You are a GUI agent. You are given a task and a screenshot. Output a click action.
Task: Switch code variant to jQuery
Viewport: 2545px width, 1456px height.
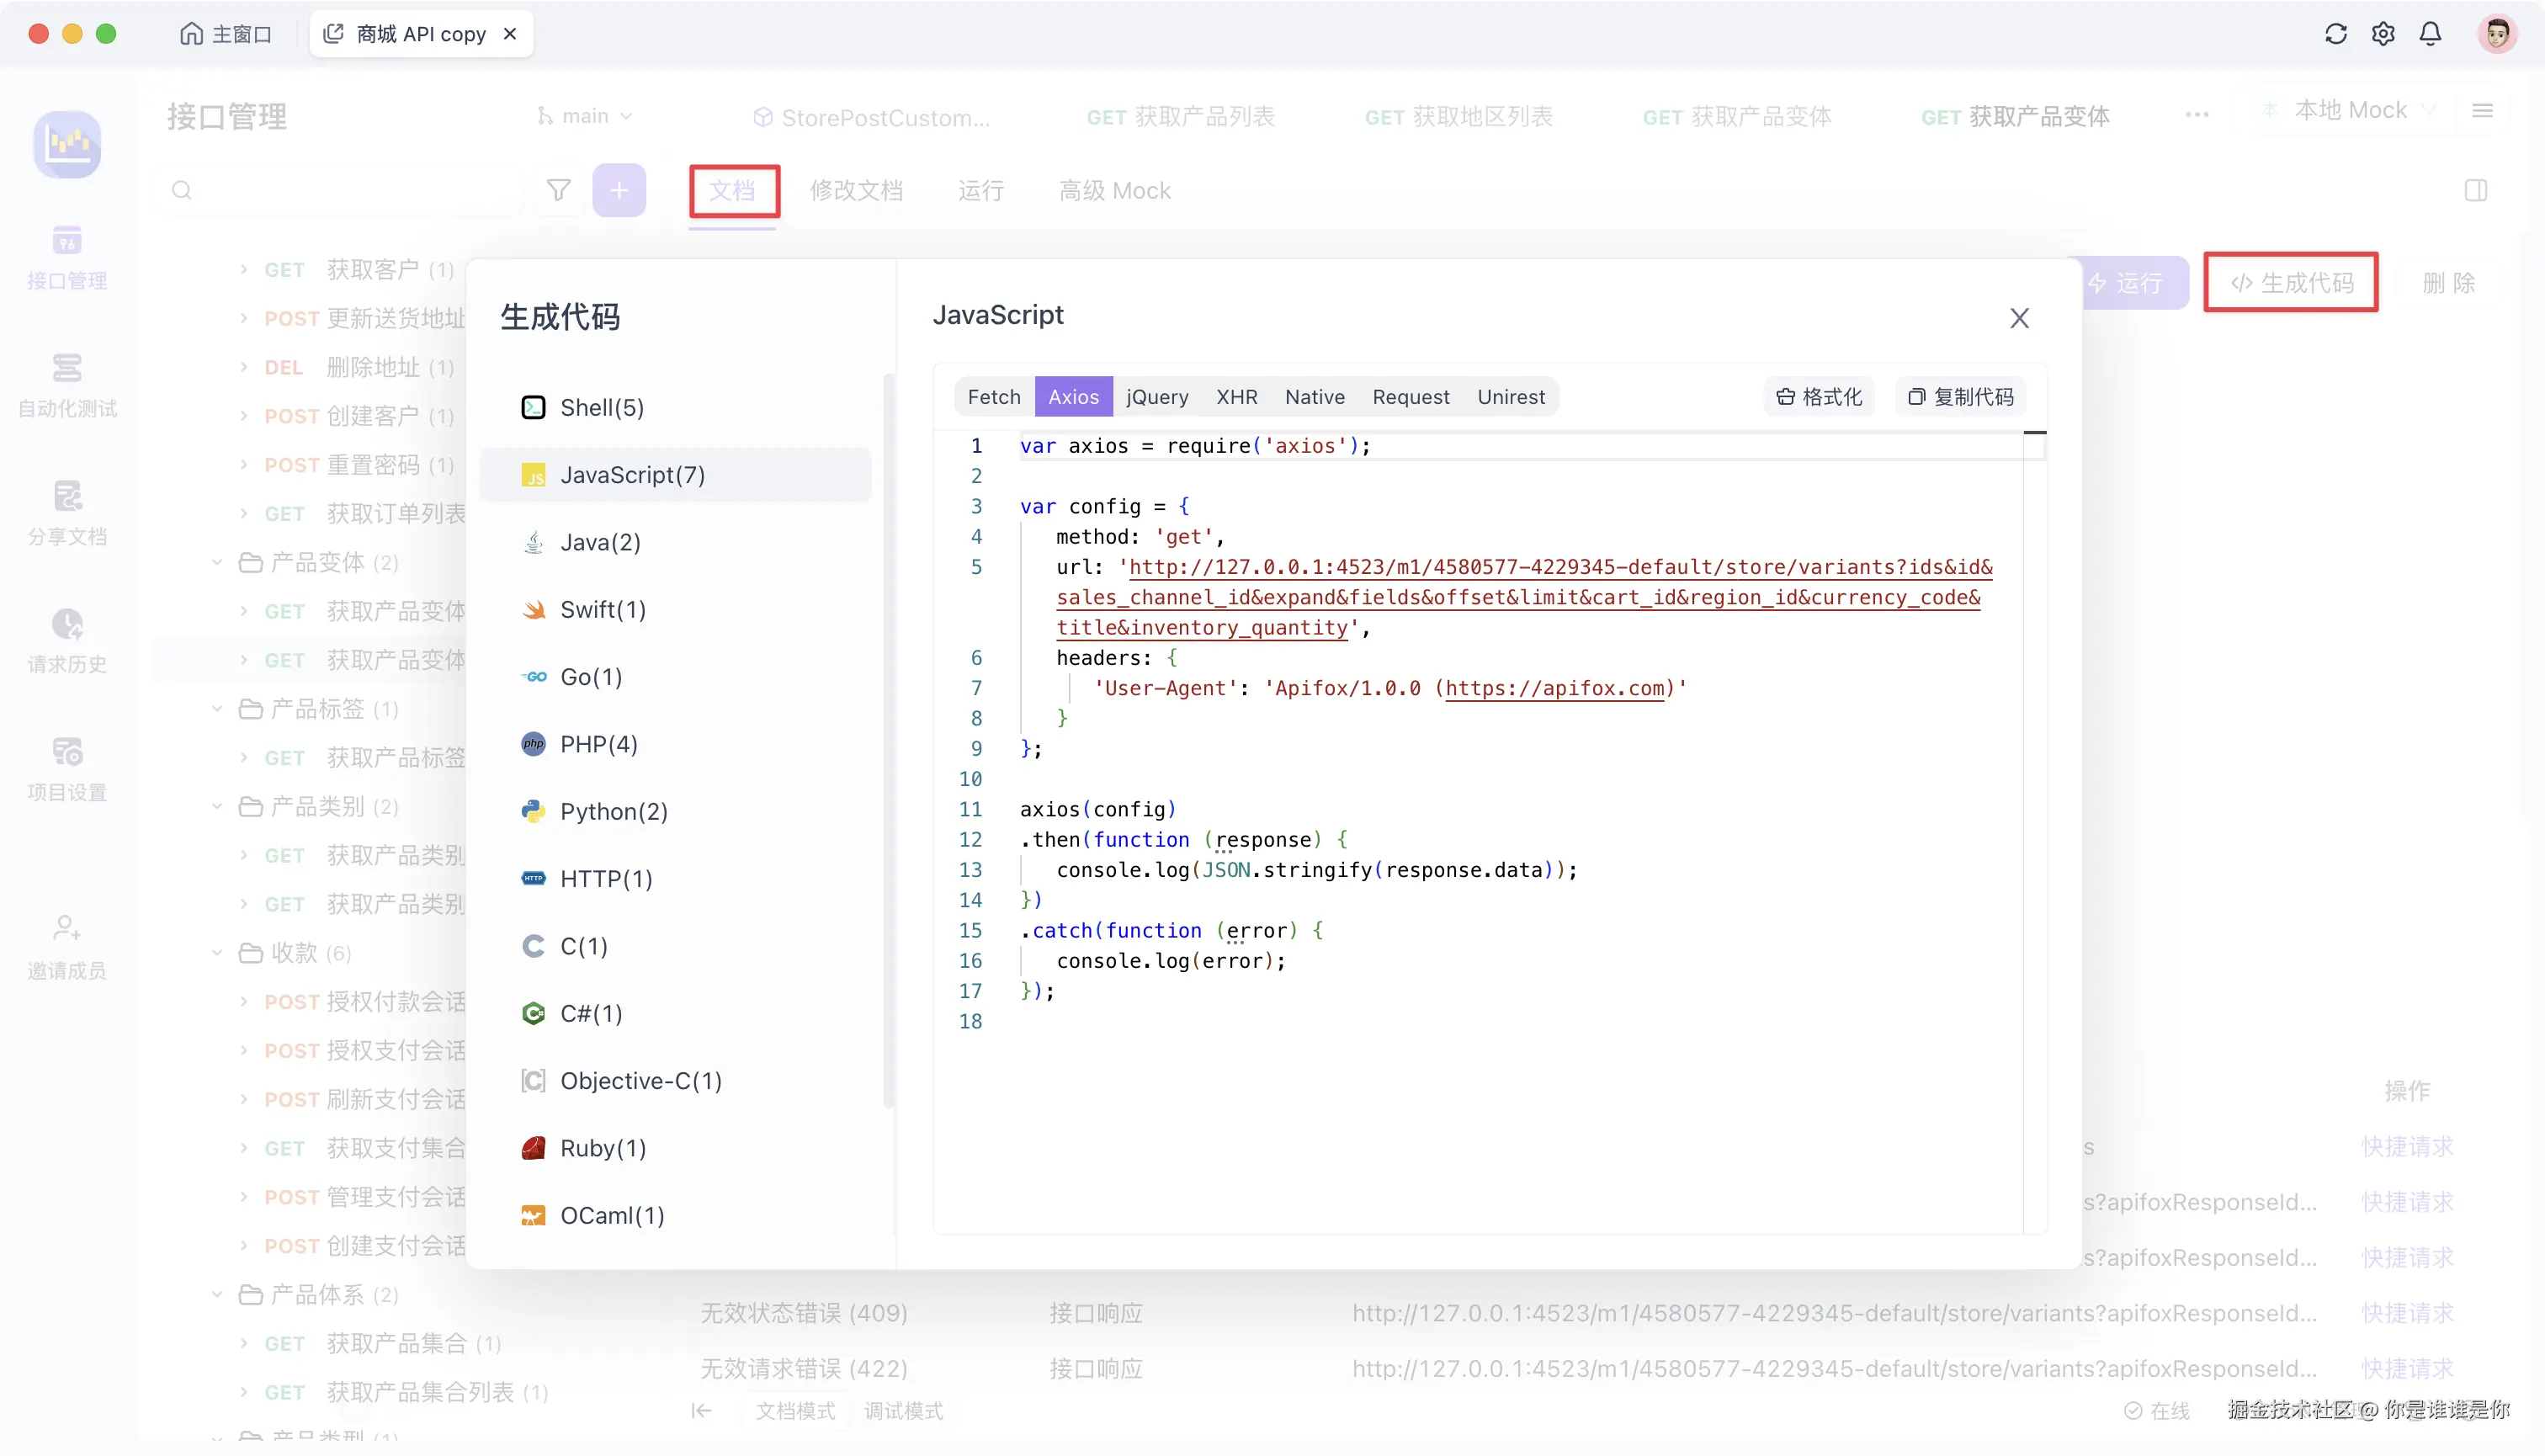tap(1157, 397)
